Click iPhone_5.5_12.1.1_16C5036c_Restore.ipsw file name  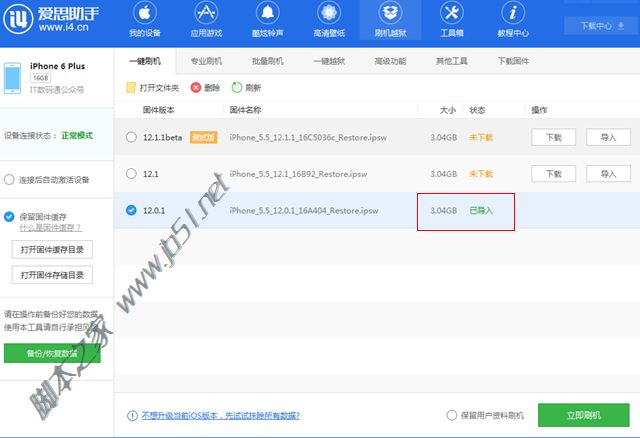pos(308,137)
